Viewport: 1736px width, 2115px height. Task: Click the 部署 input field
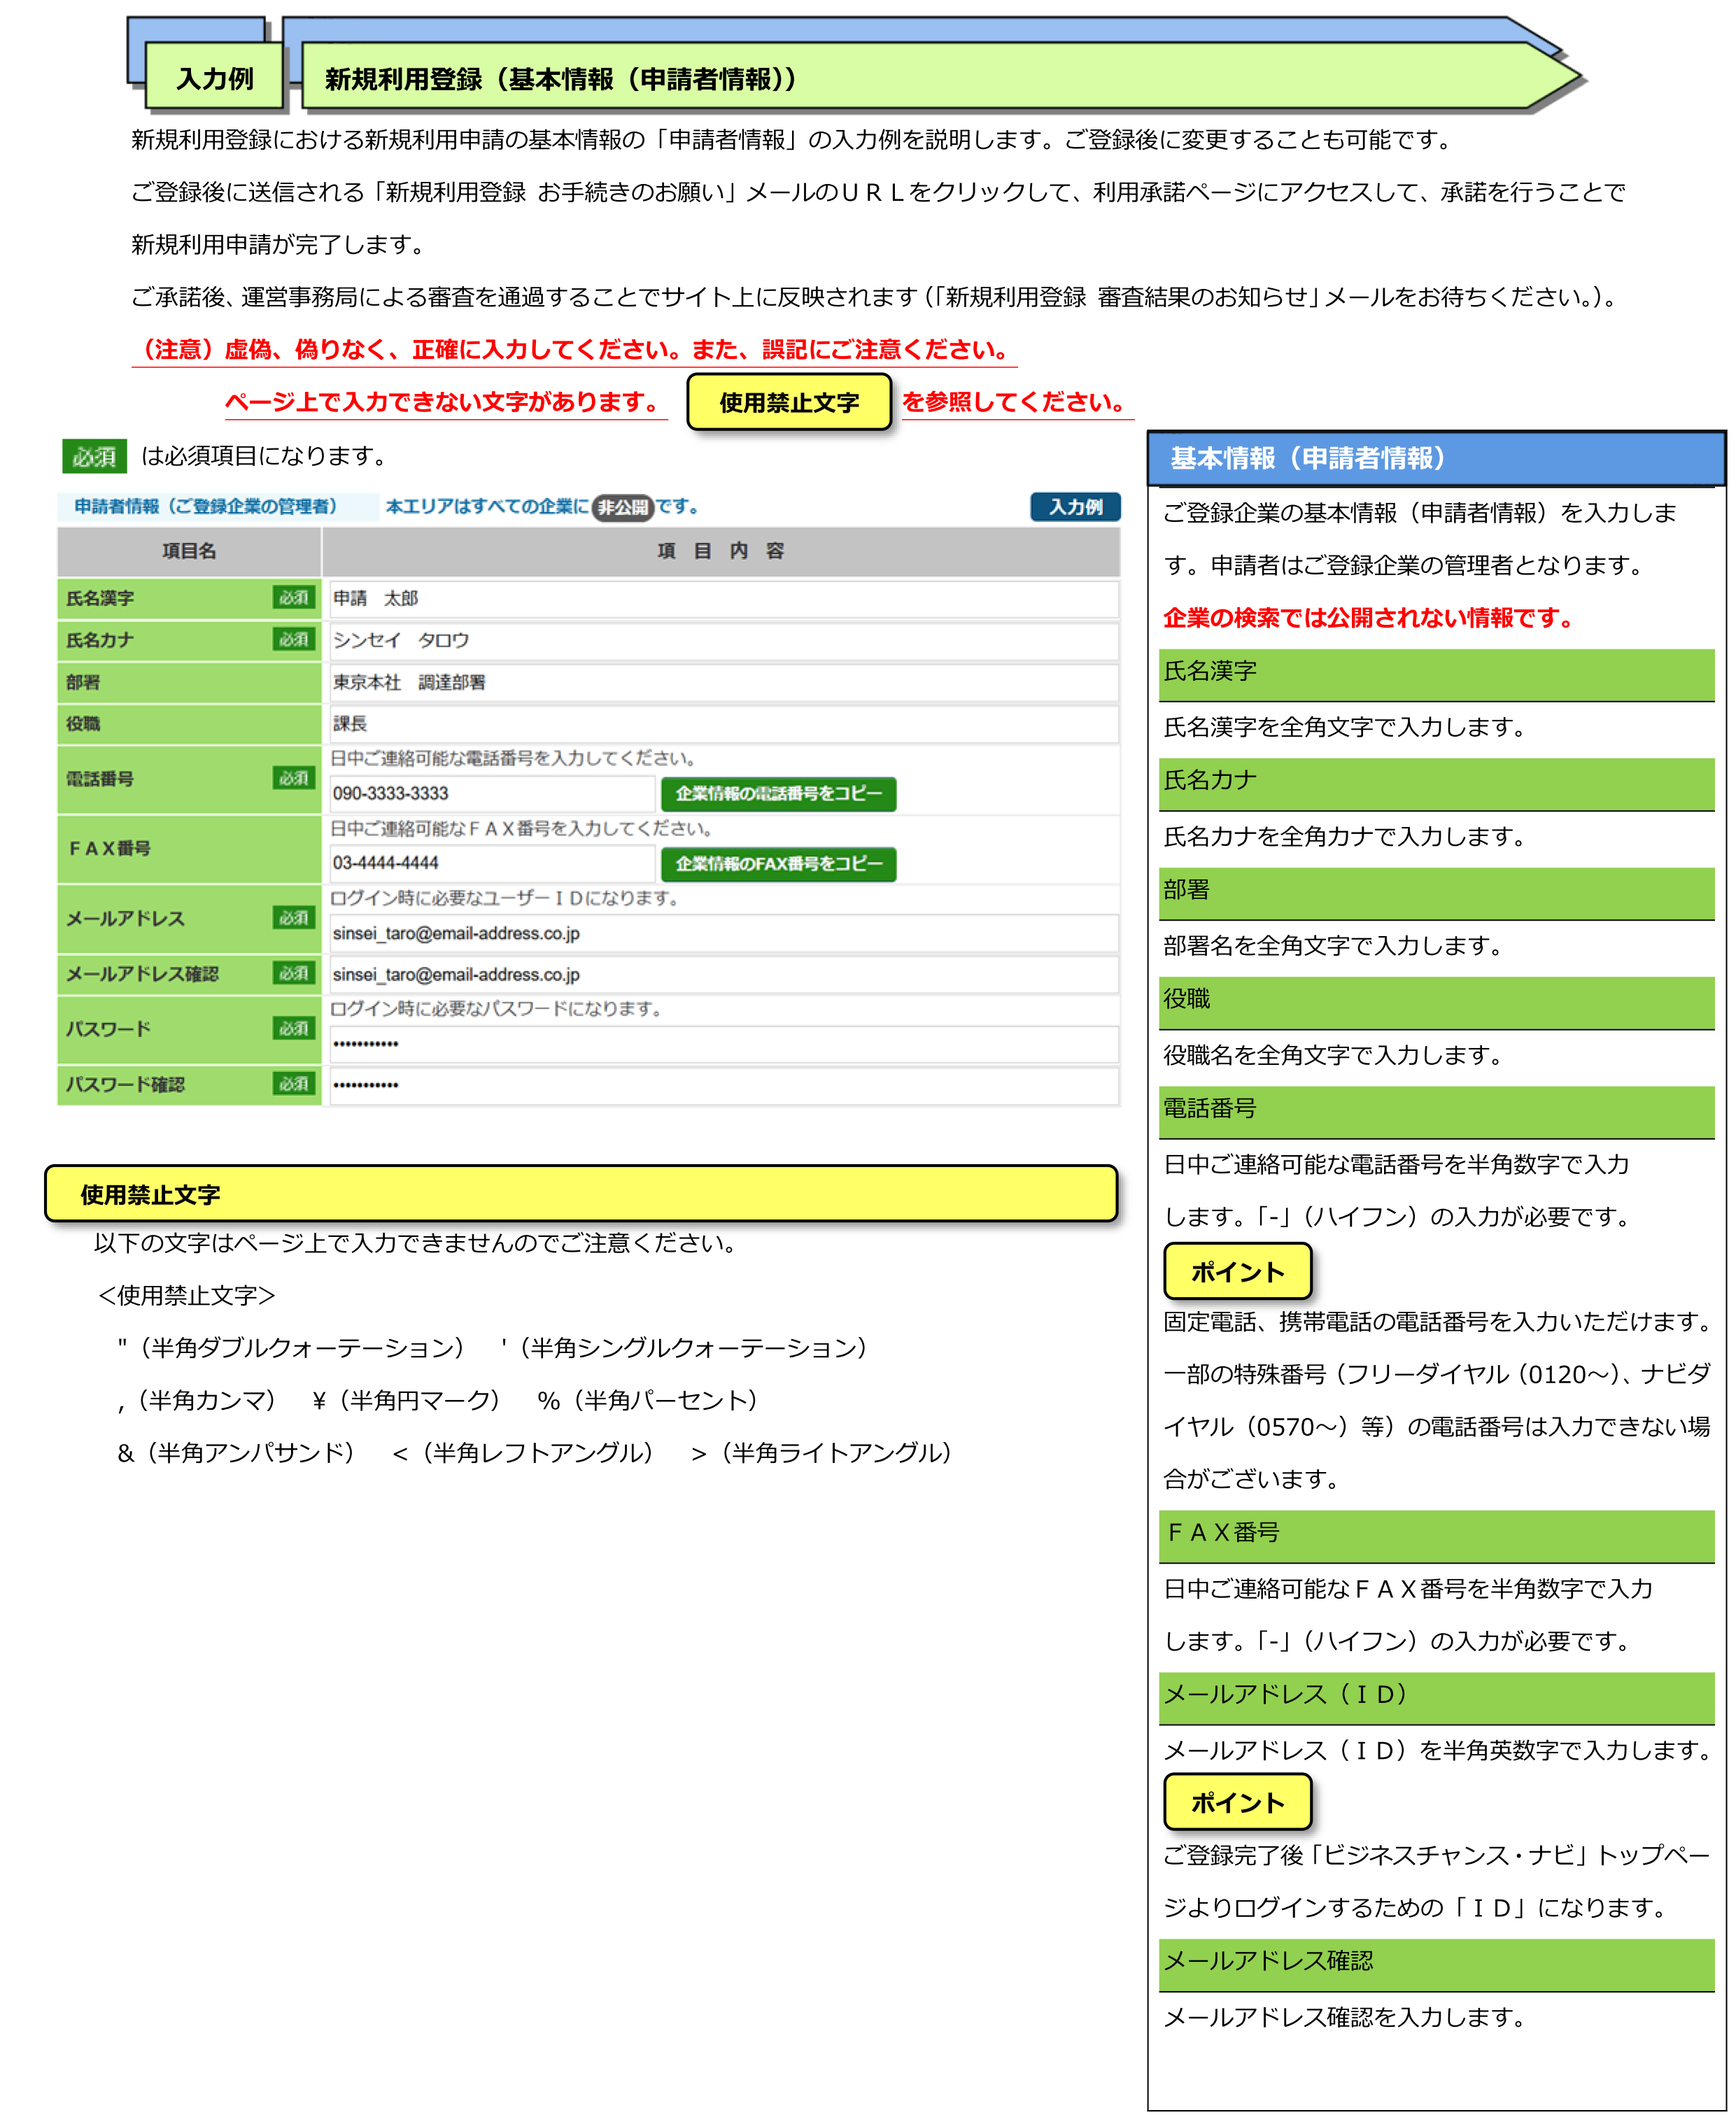[723, 683]
